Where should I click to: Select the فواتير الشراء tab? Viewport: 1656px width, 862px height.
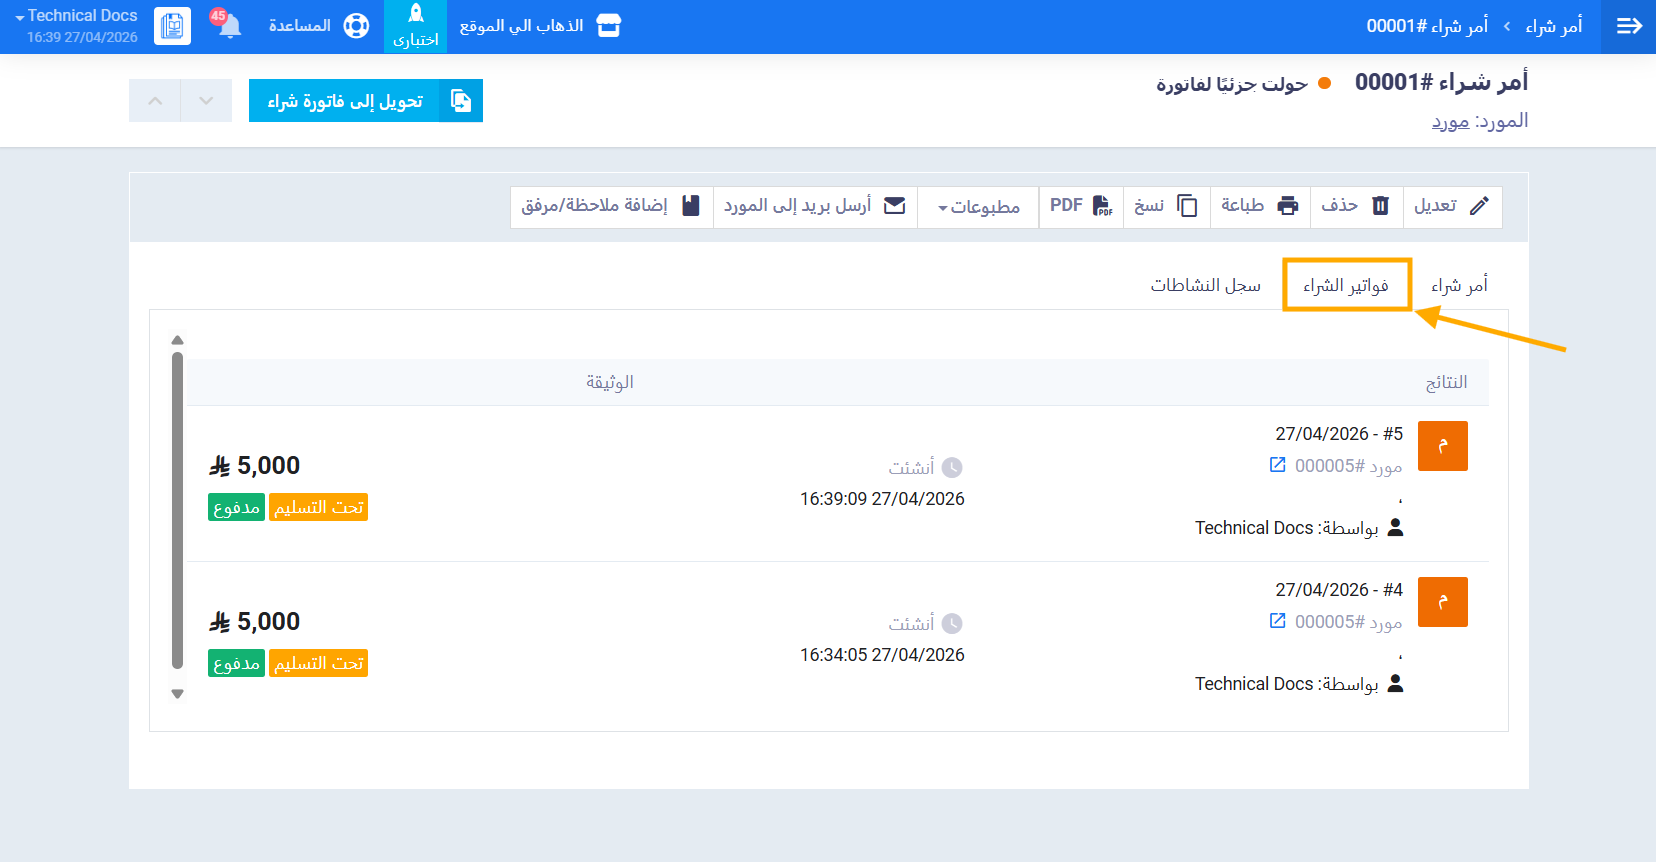coord(1346,286)
